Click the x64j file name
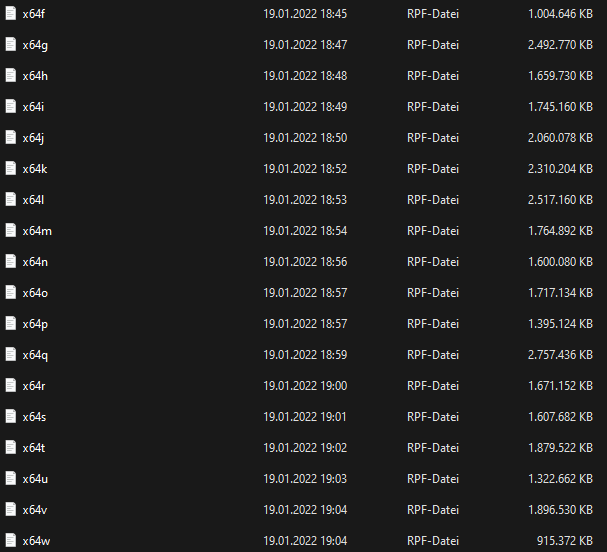The height and width of the screenshot is (552, 607). point(33,138)
